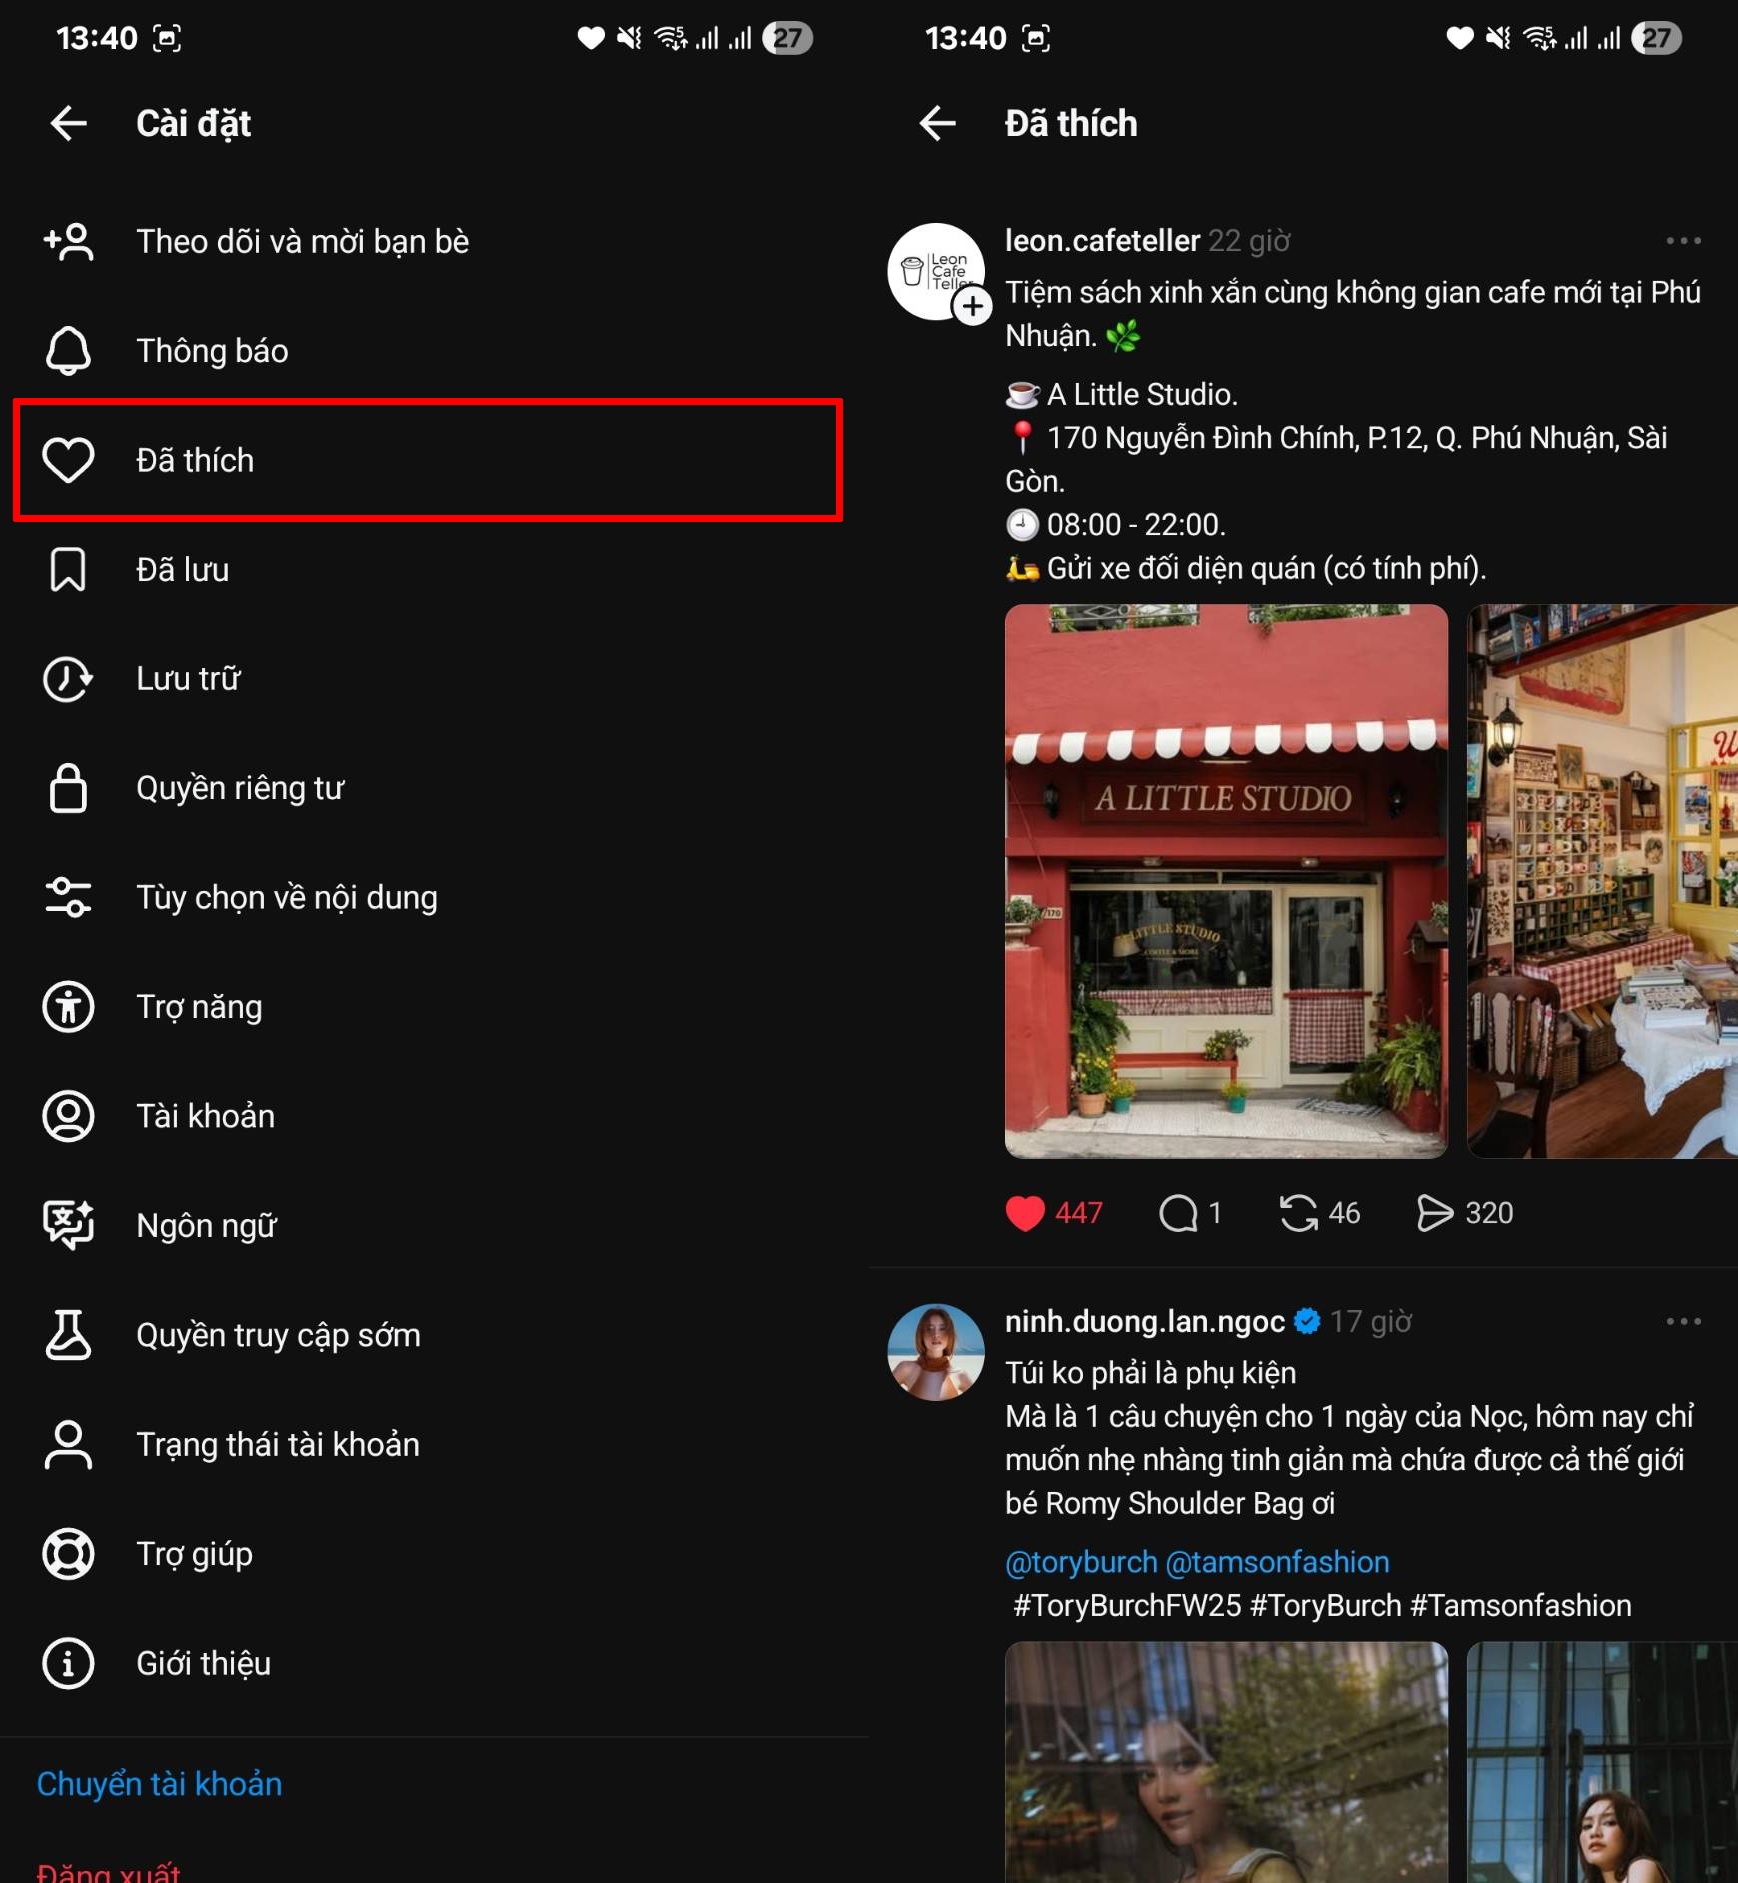The height and width of the screenshot is (1883, 1738).
Task: Tap the sliders icon for Tùy chọn về nội dung
Action: pyautogui.click(x=68, y=897)
